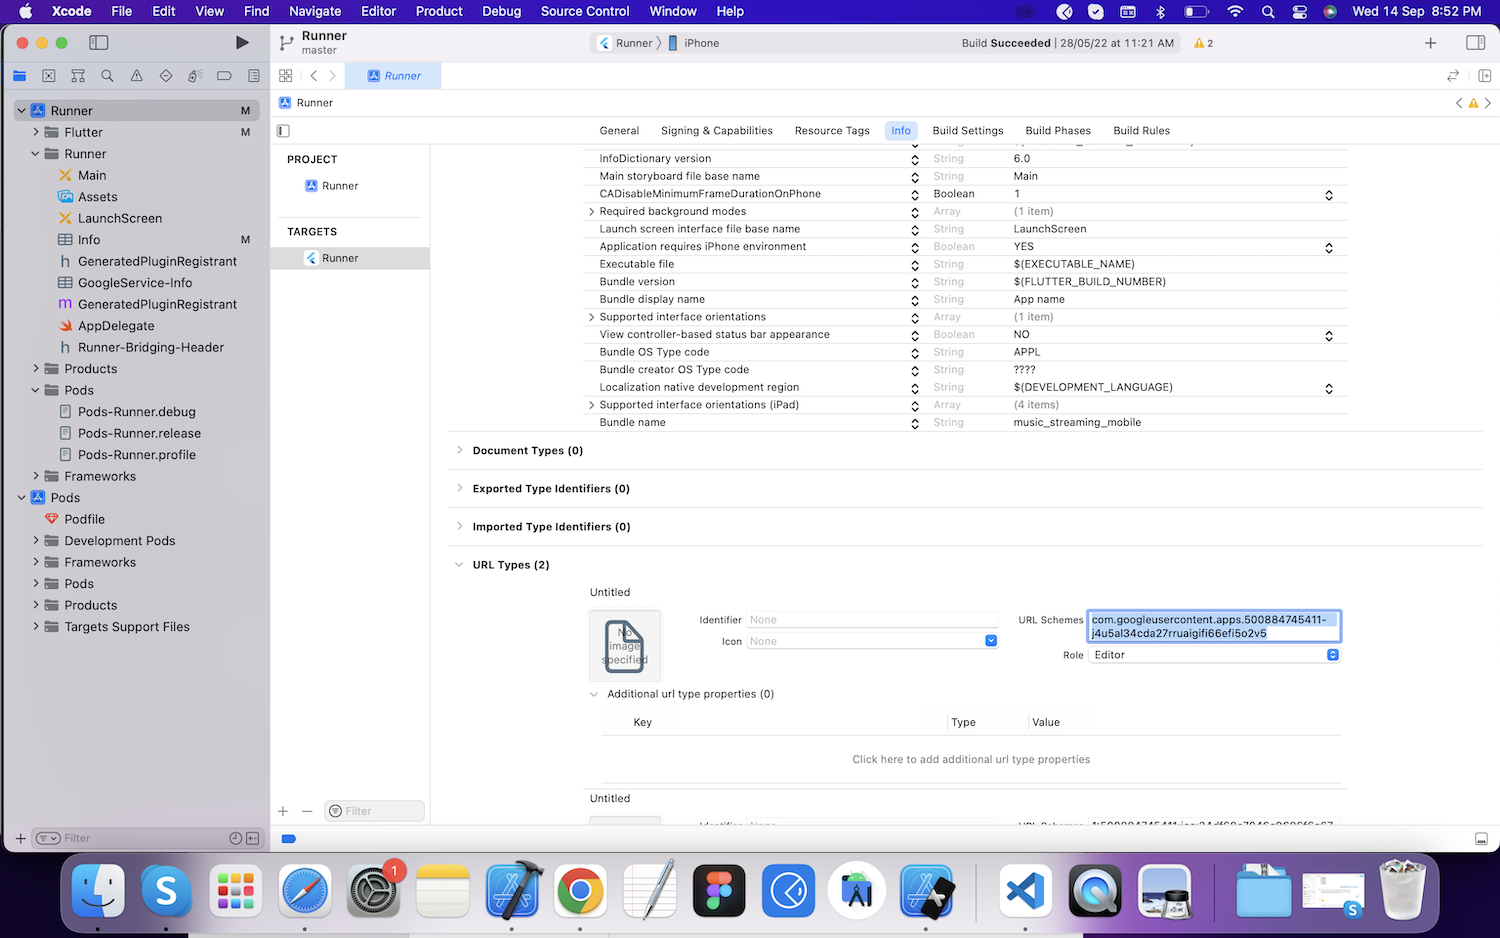The height and width of the screenshot is (938, 1500).
Task: Launch Visual Studio Code from the Dock
Action: coord(1026,890)
